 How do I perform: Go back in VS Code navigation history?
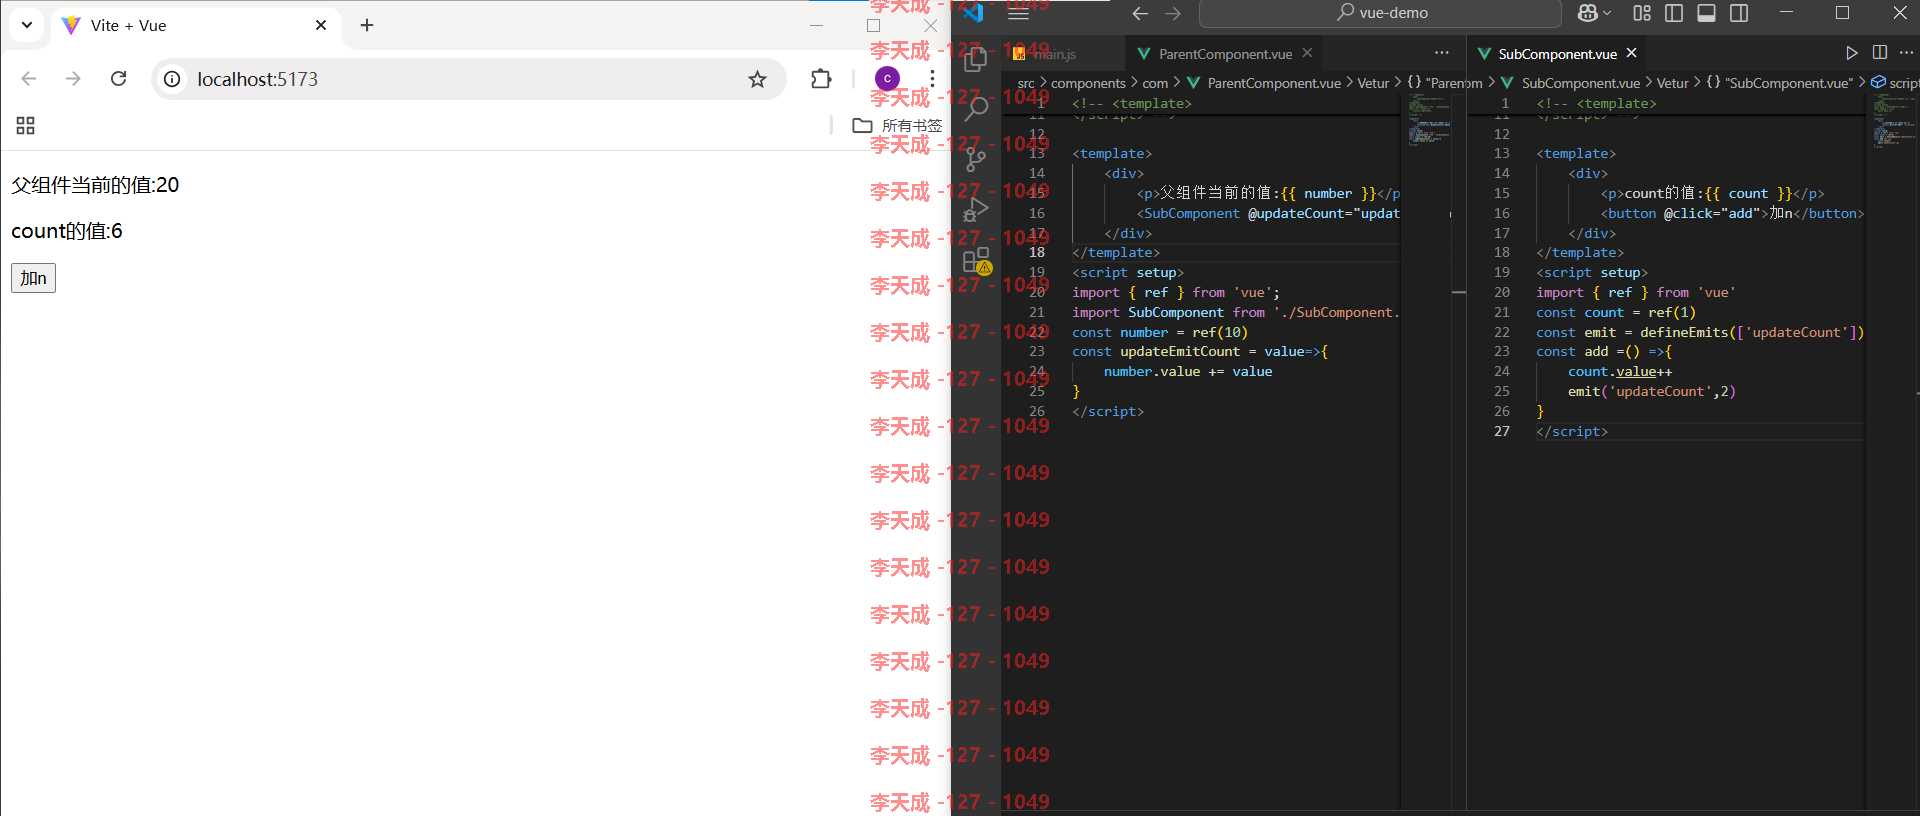tap(1140, 13)
